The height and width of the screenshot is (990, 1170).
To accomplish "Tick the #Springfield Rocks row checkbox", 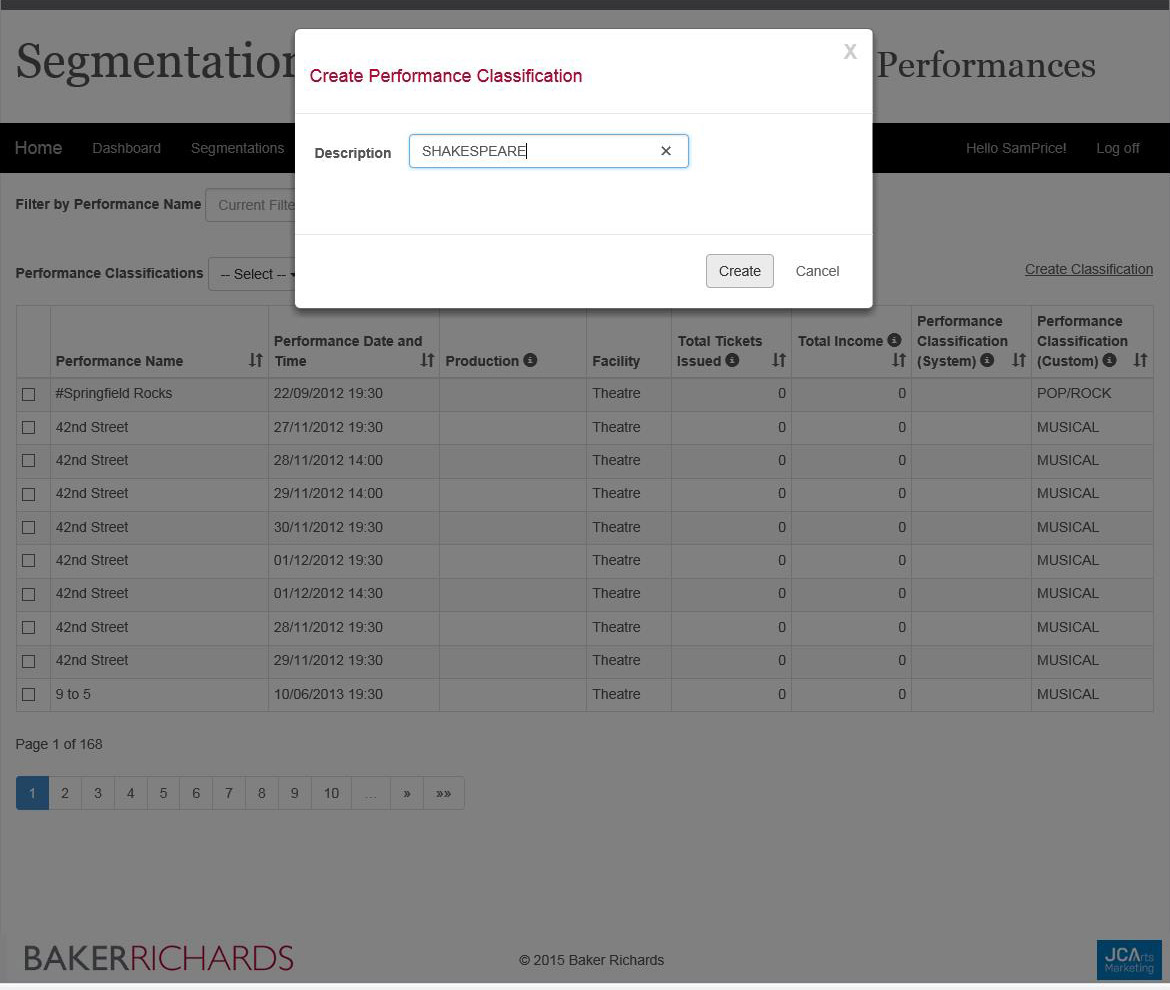I will click(29, 394).
